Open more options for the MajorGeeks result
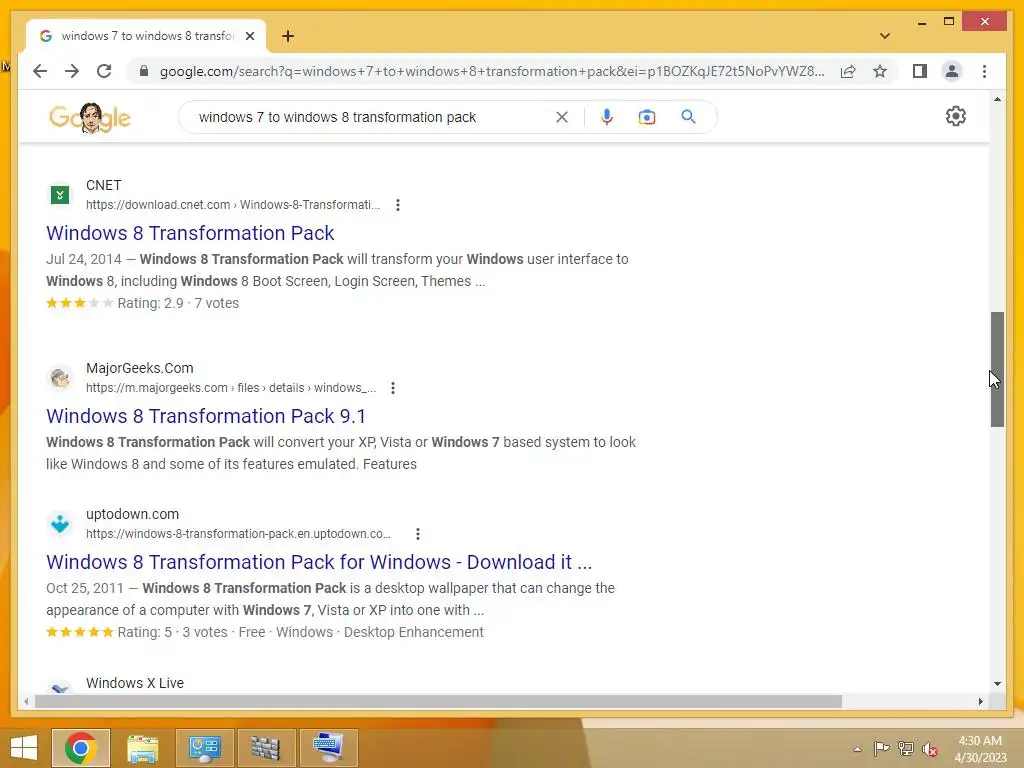Viewport: 1024px width, 768px height. [x=392, y=388]
